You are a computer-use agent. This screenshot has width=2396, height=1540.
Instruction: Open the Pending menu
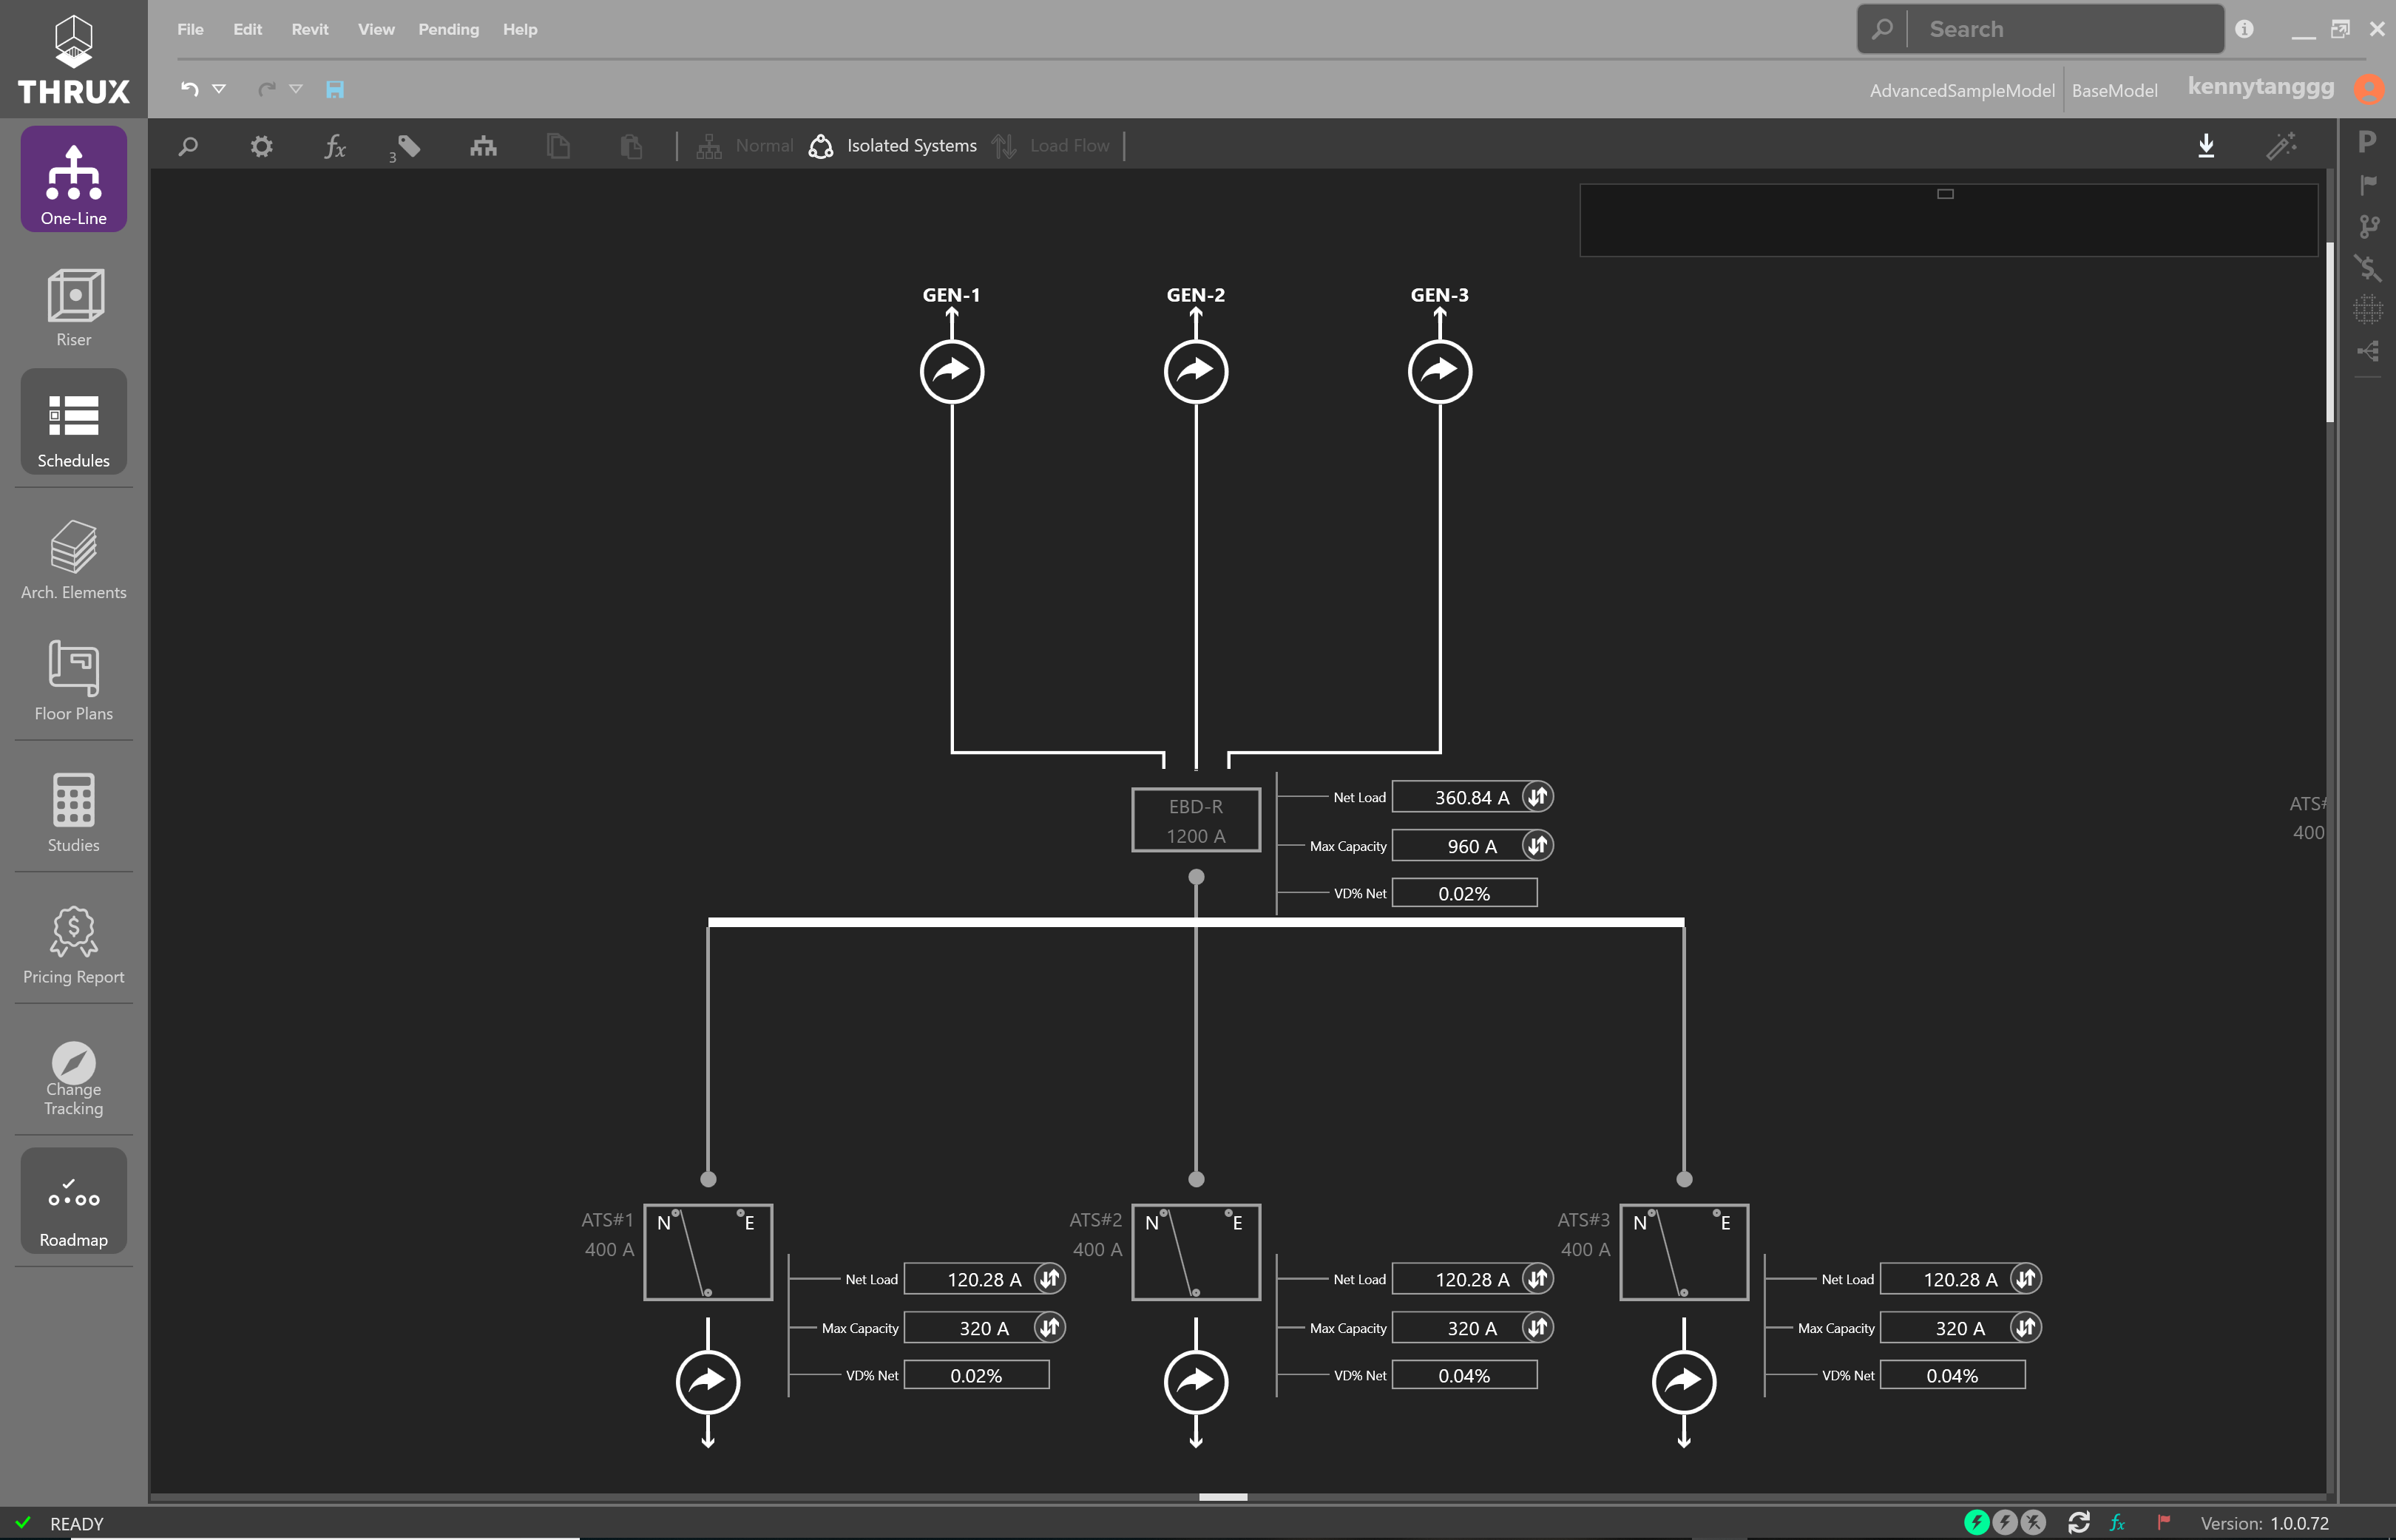pyautogui.click(x=448, y=29)
